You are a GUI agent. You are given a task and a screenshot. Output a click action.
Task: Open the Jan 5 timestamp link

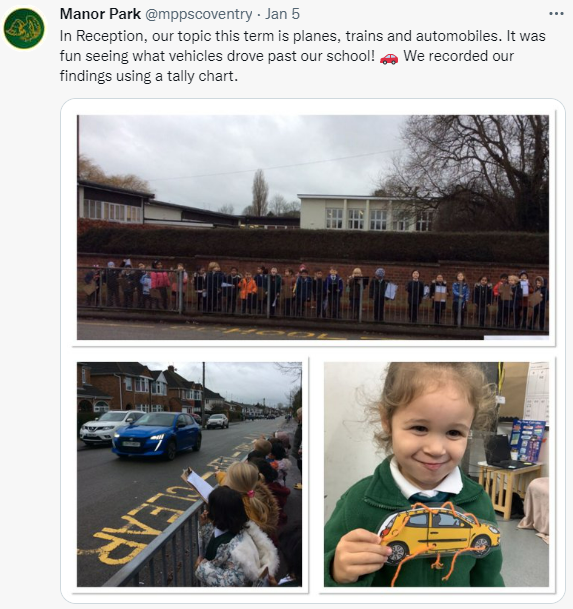[x=282, y=14]
